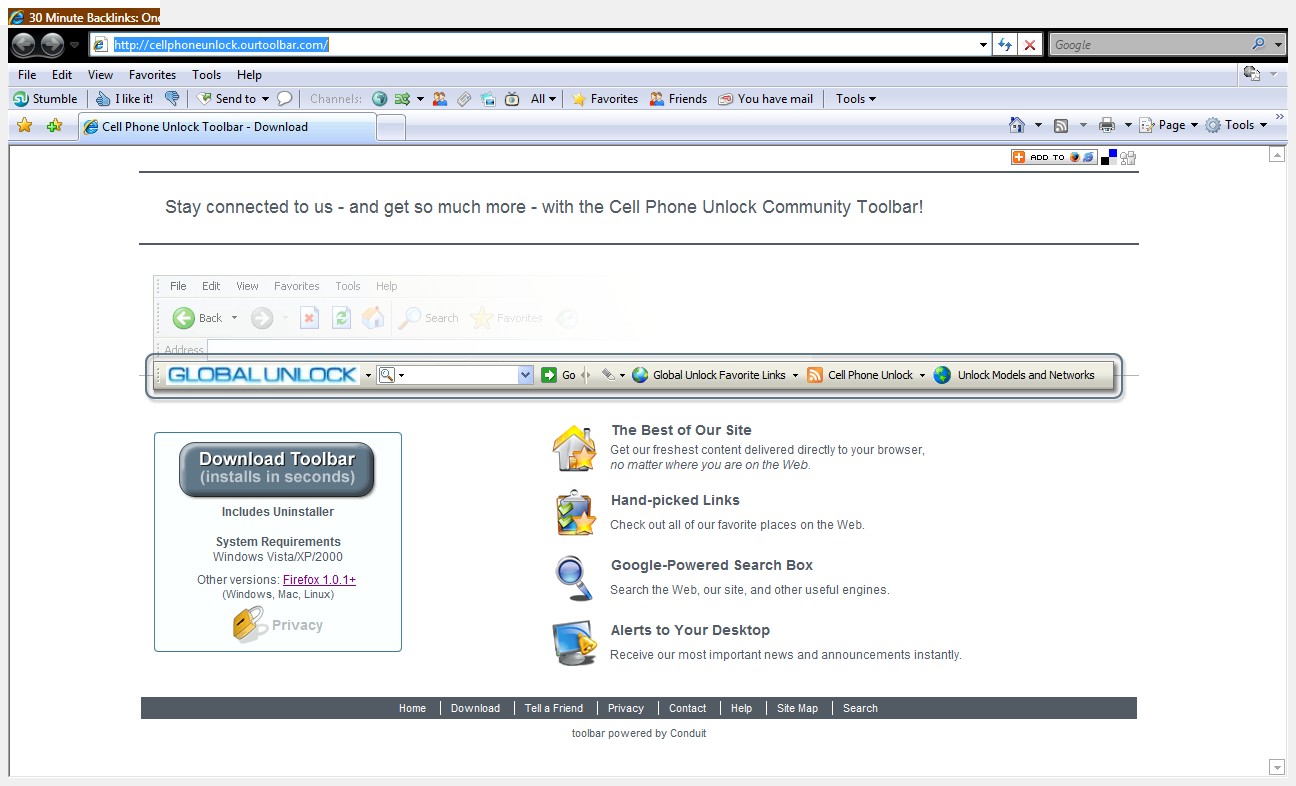
Task: Open a new blank tab
Action: coord(391,128)
